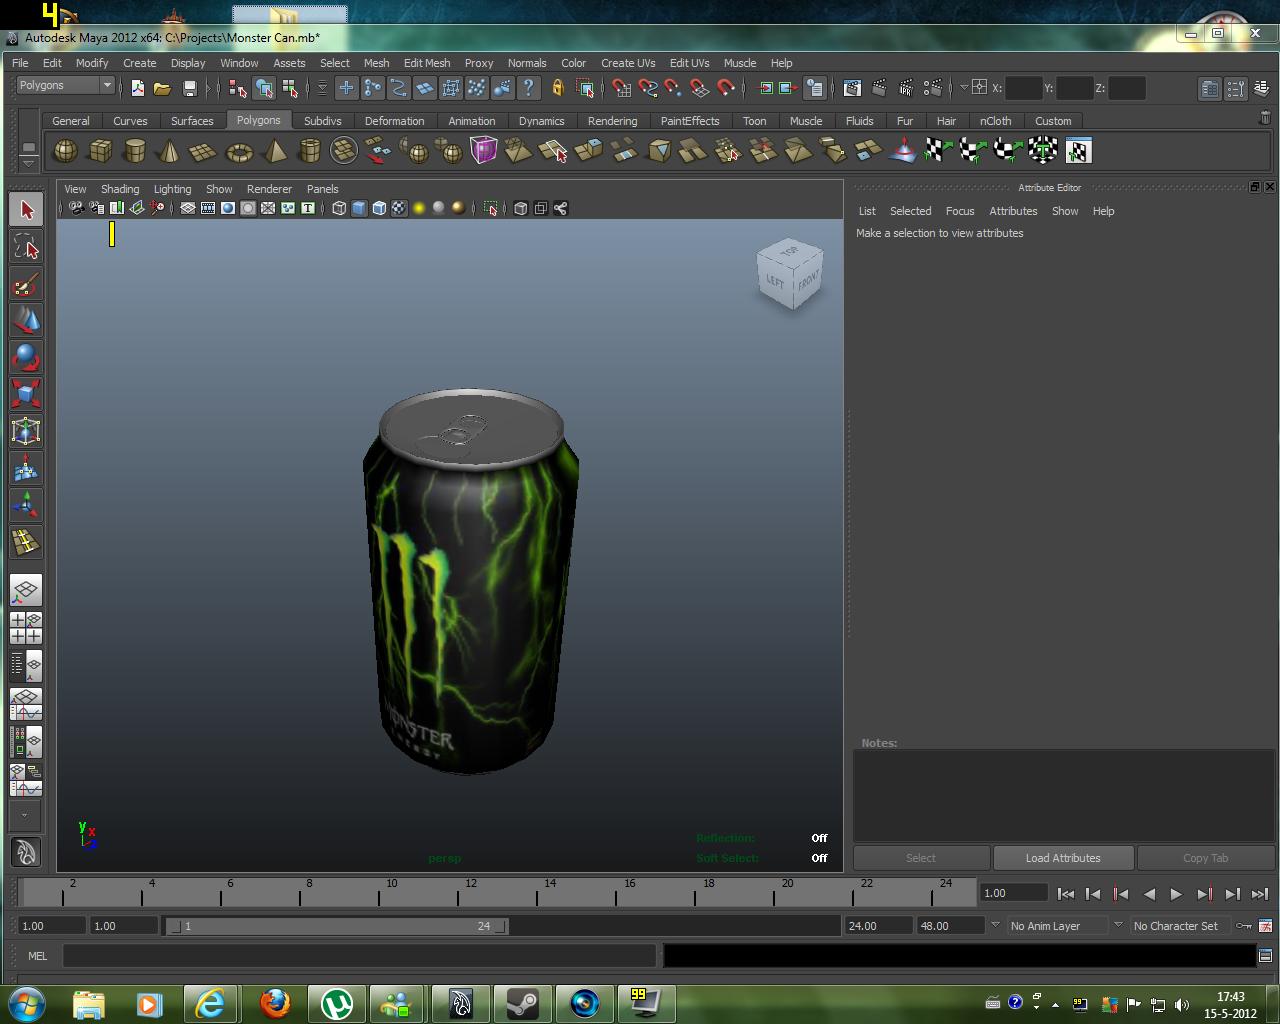The height and width of the screenshot is (1024, 1280).
Task: Save the scene with the floppy disk icon
Action: [190, 88]
